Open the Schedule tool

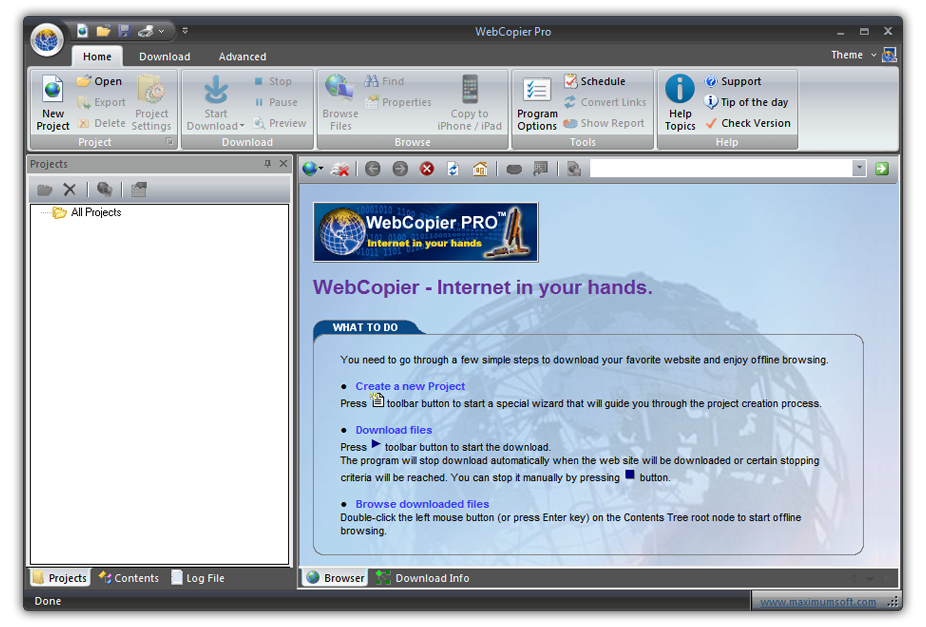(x=595, y=81)
